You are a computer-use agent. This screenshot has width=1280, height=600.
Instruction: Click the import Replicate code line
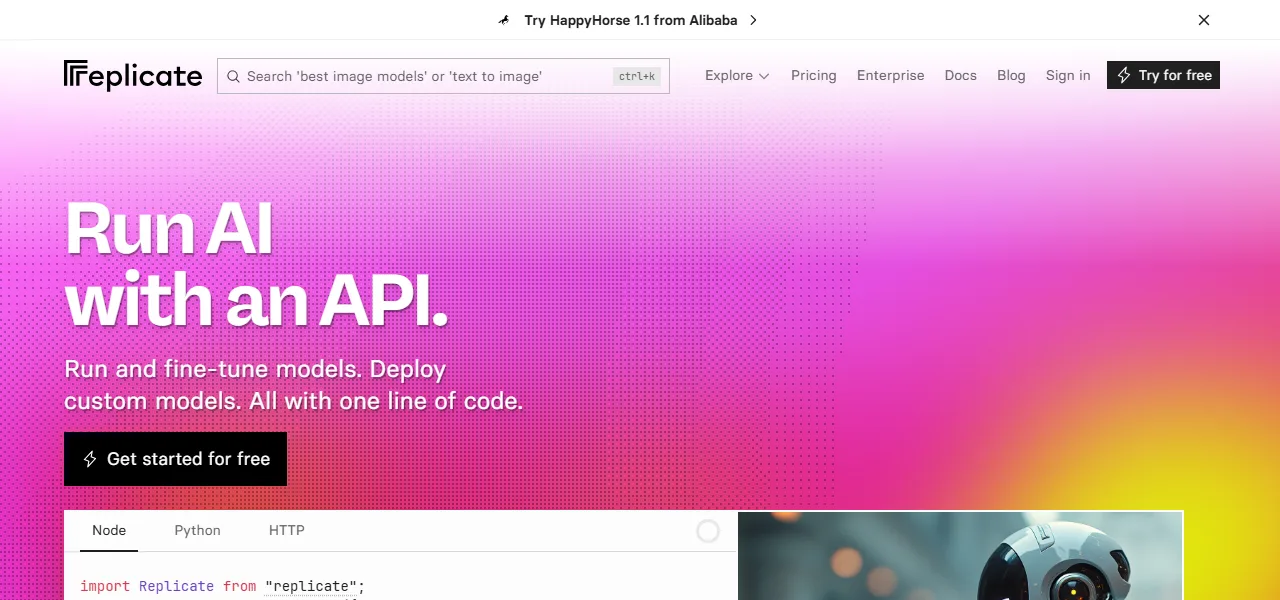[x=223, y=586]
